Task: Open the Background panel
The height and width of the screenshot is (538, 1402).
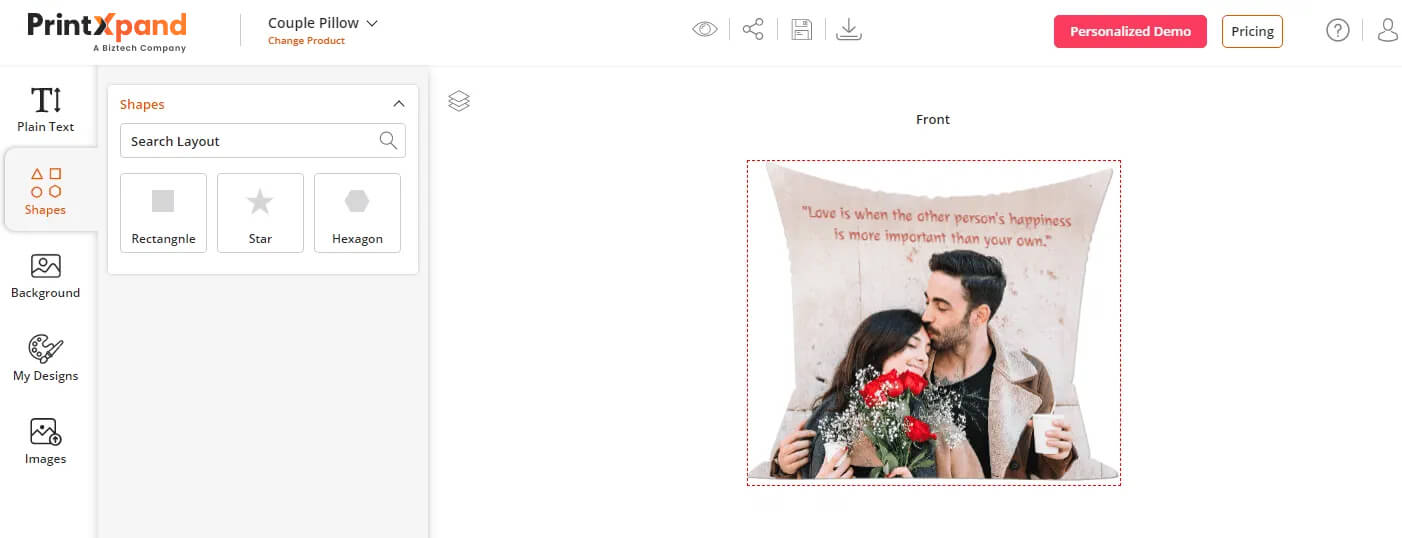Action: pos(46,276)
